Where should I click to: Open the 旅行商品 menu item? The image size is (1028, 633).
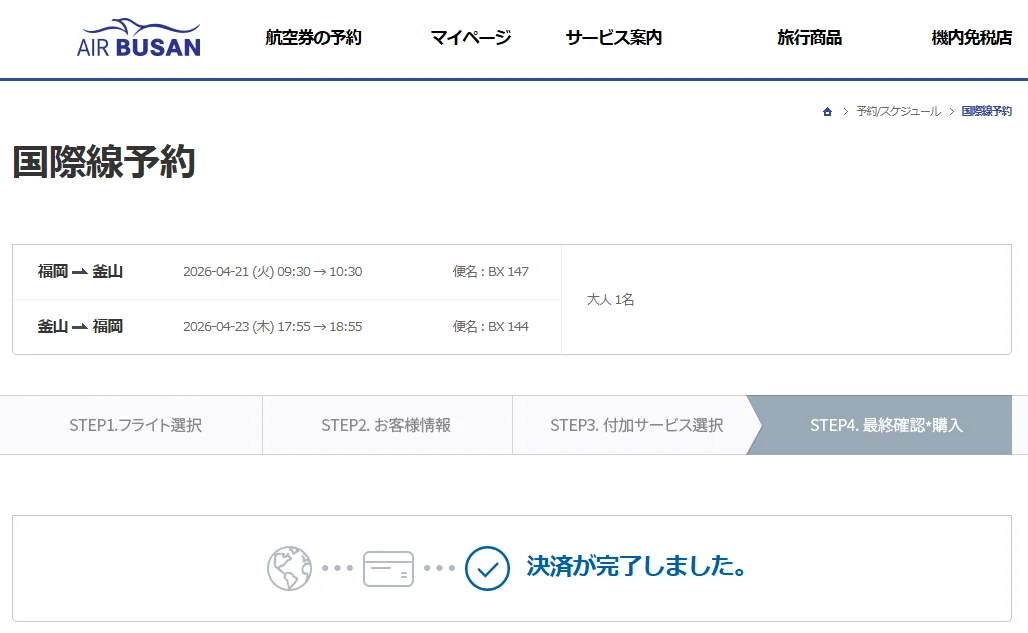(x=809, y=38)
